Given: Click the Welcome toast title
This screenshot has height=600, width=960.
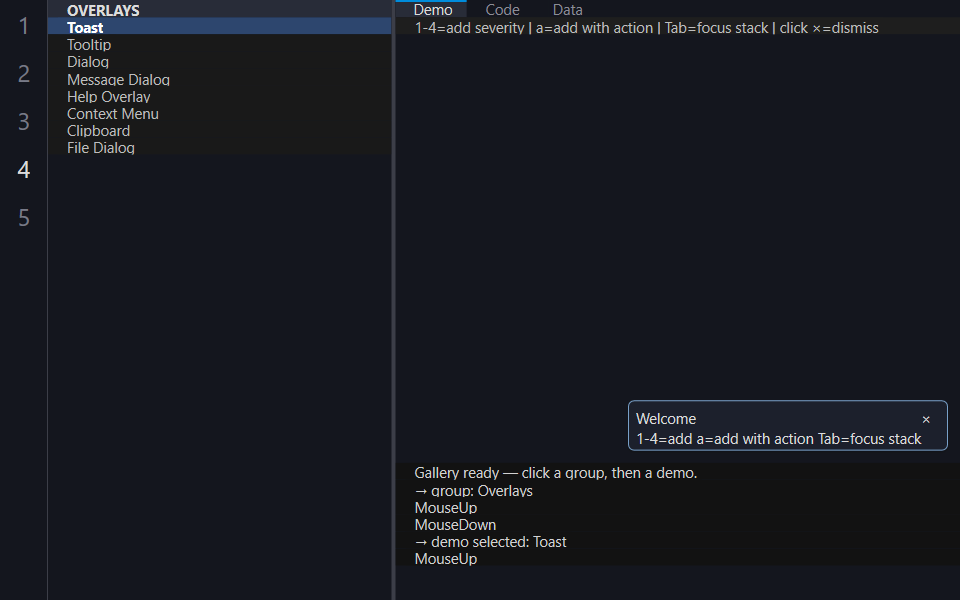Looking at the screenshot, I should 666,419.
